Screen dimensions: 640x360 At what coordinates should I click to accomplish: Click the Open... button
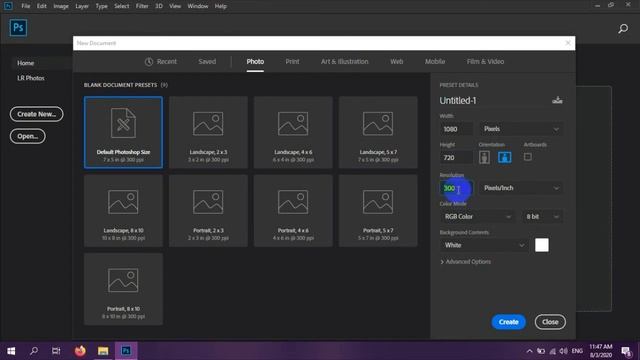tap(27, 136)
